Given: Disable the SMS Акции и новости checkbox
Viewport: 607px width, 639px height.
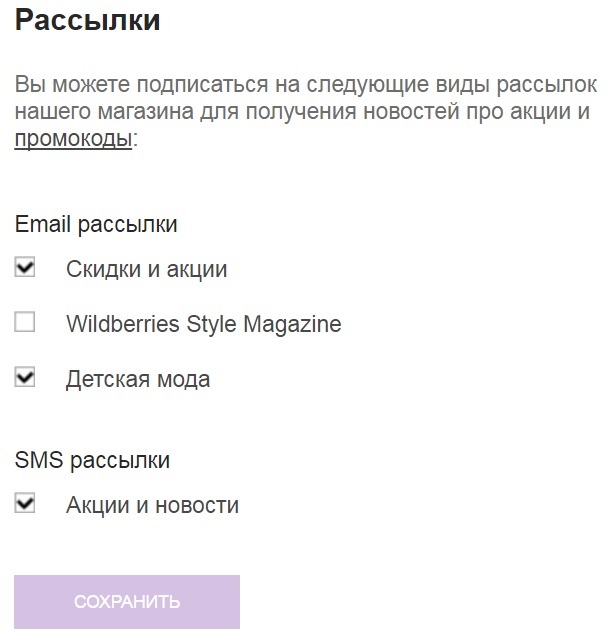Looking at the screenshot, I should click(x=25, y=504).
